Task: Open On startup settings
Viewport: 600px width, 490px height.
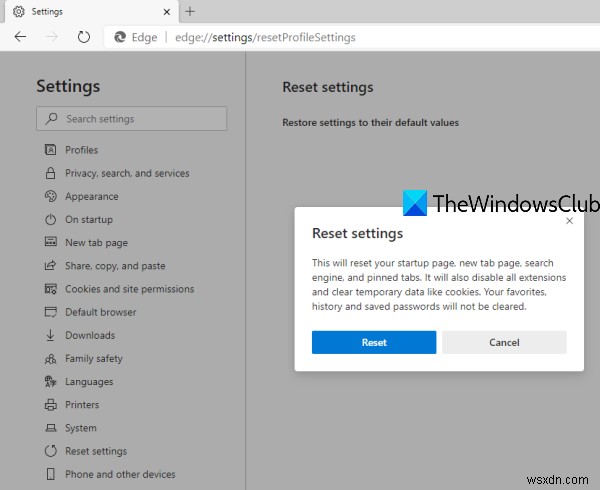Action: click(89, 220)
